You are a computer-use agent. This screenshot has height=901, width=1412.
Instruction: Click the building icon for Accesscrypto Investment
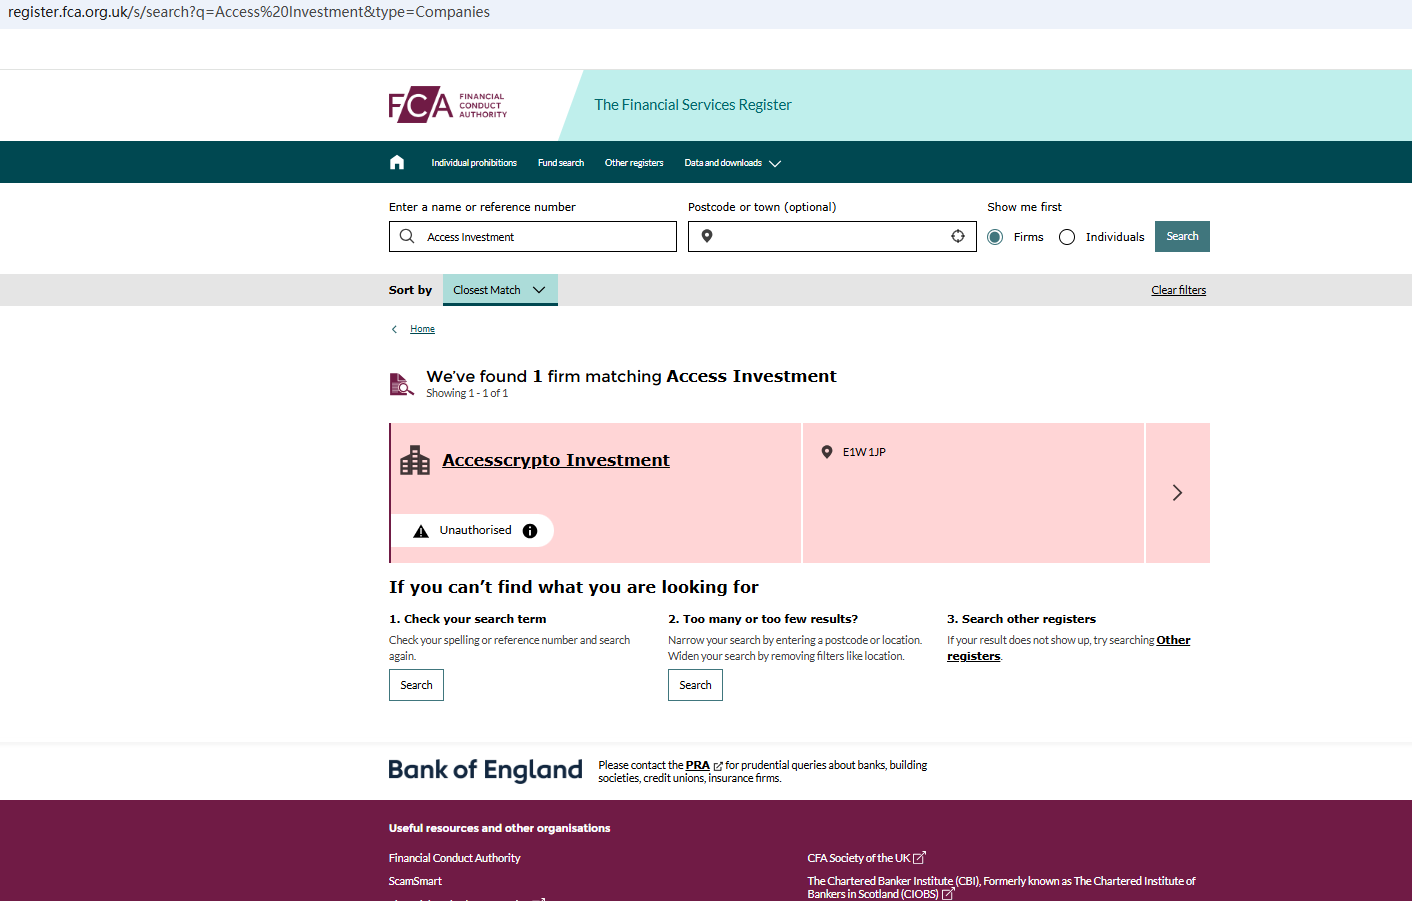(415, 460)
